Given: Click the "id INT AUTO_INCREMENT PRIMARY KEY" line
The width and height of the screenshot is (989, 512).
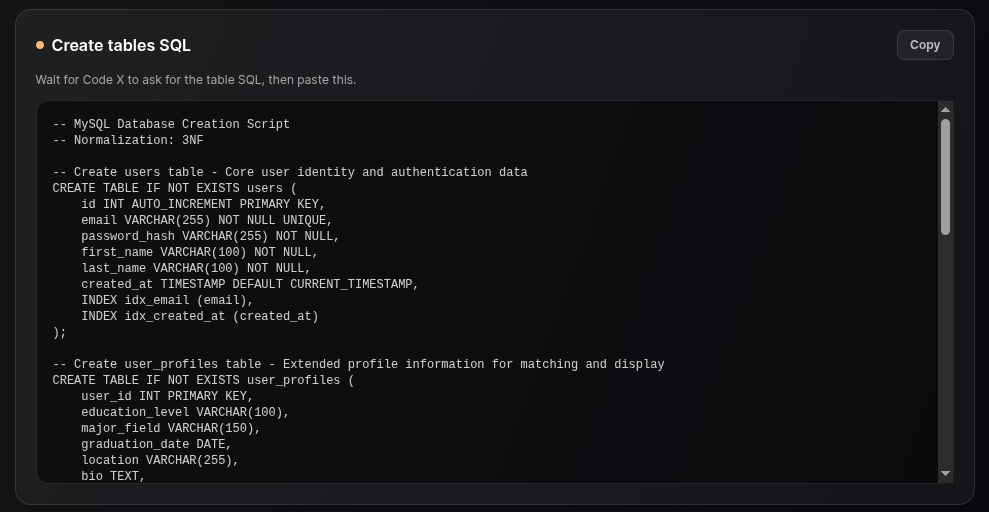Looking at the screenshot, I should pos(203,205).
